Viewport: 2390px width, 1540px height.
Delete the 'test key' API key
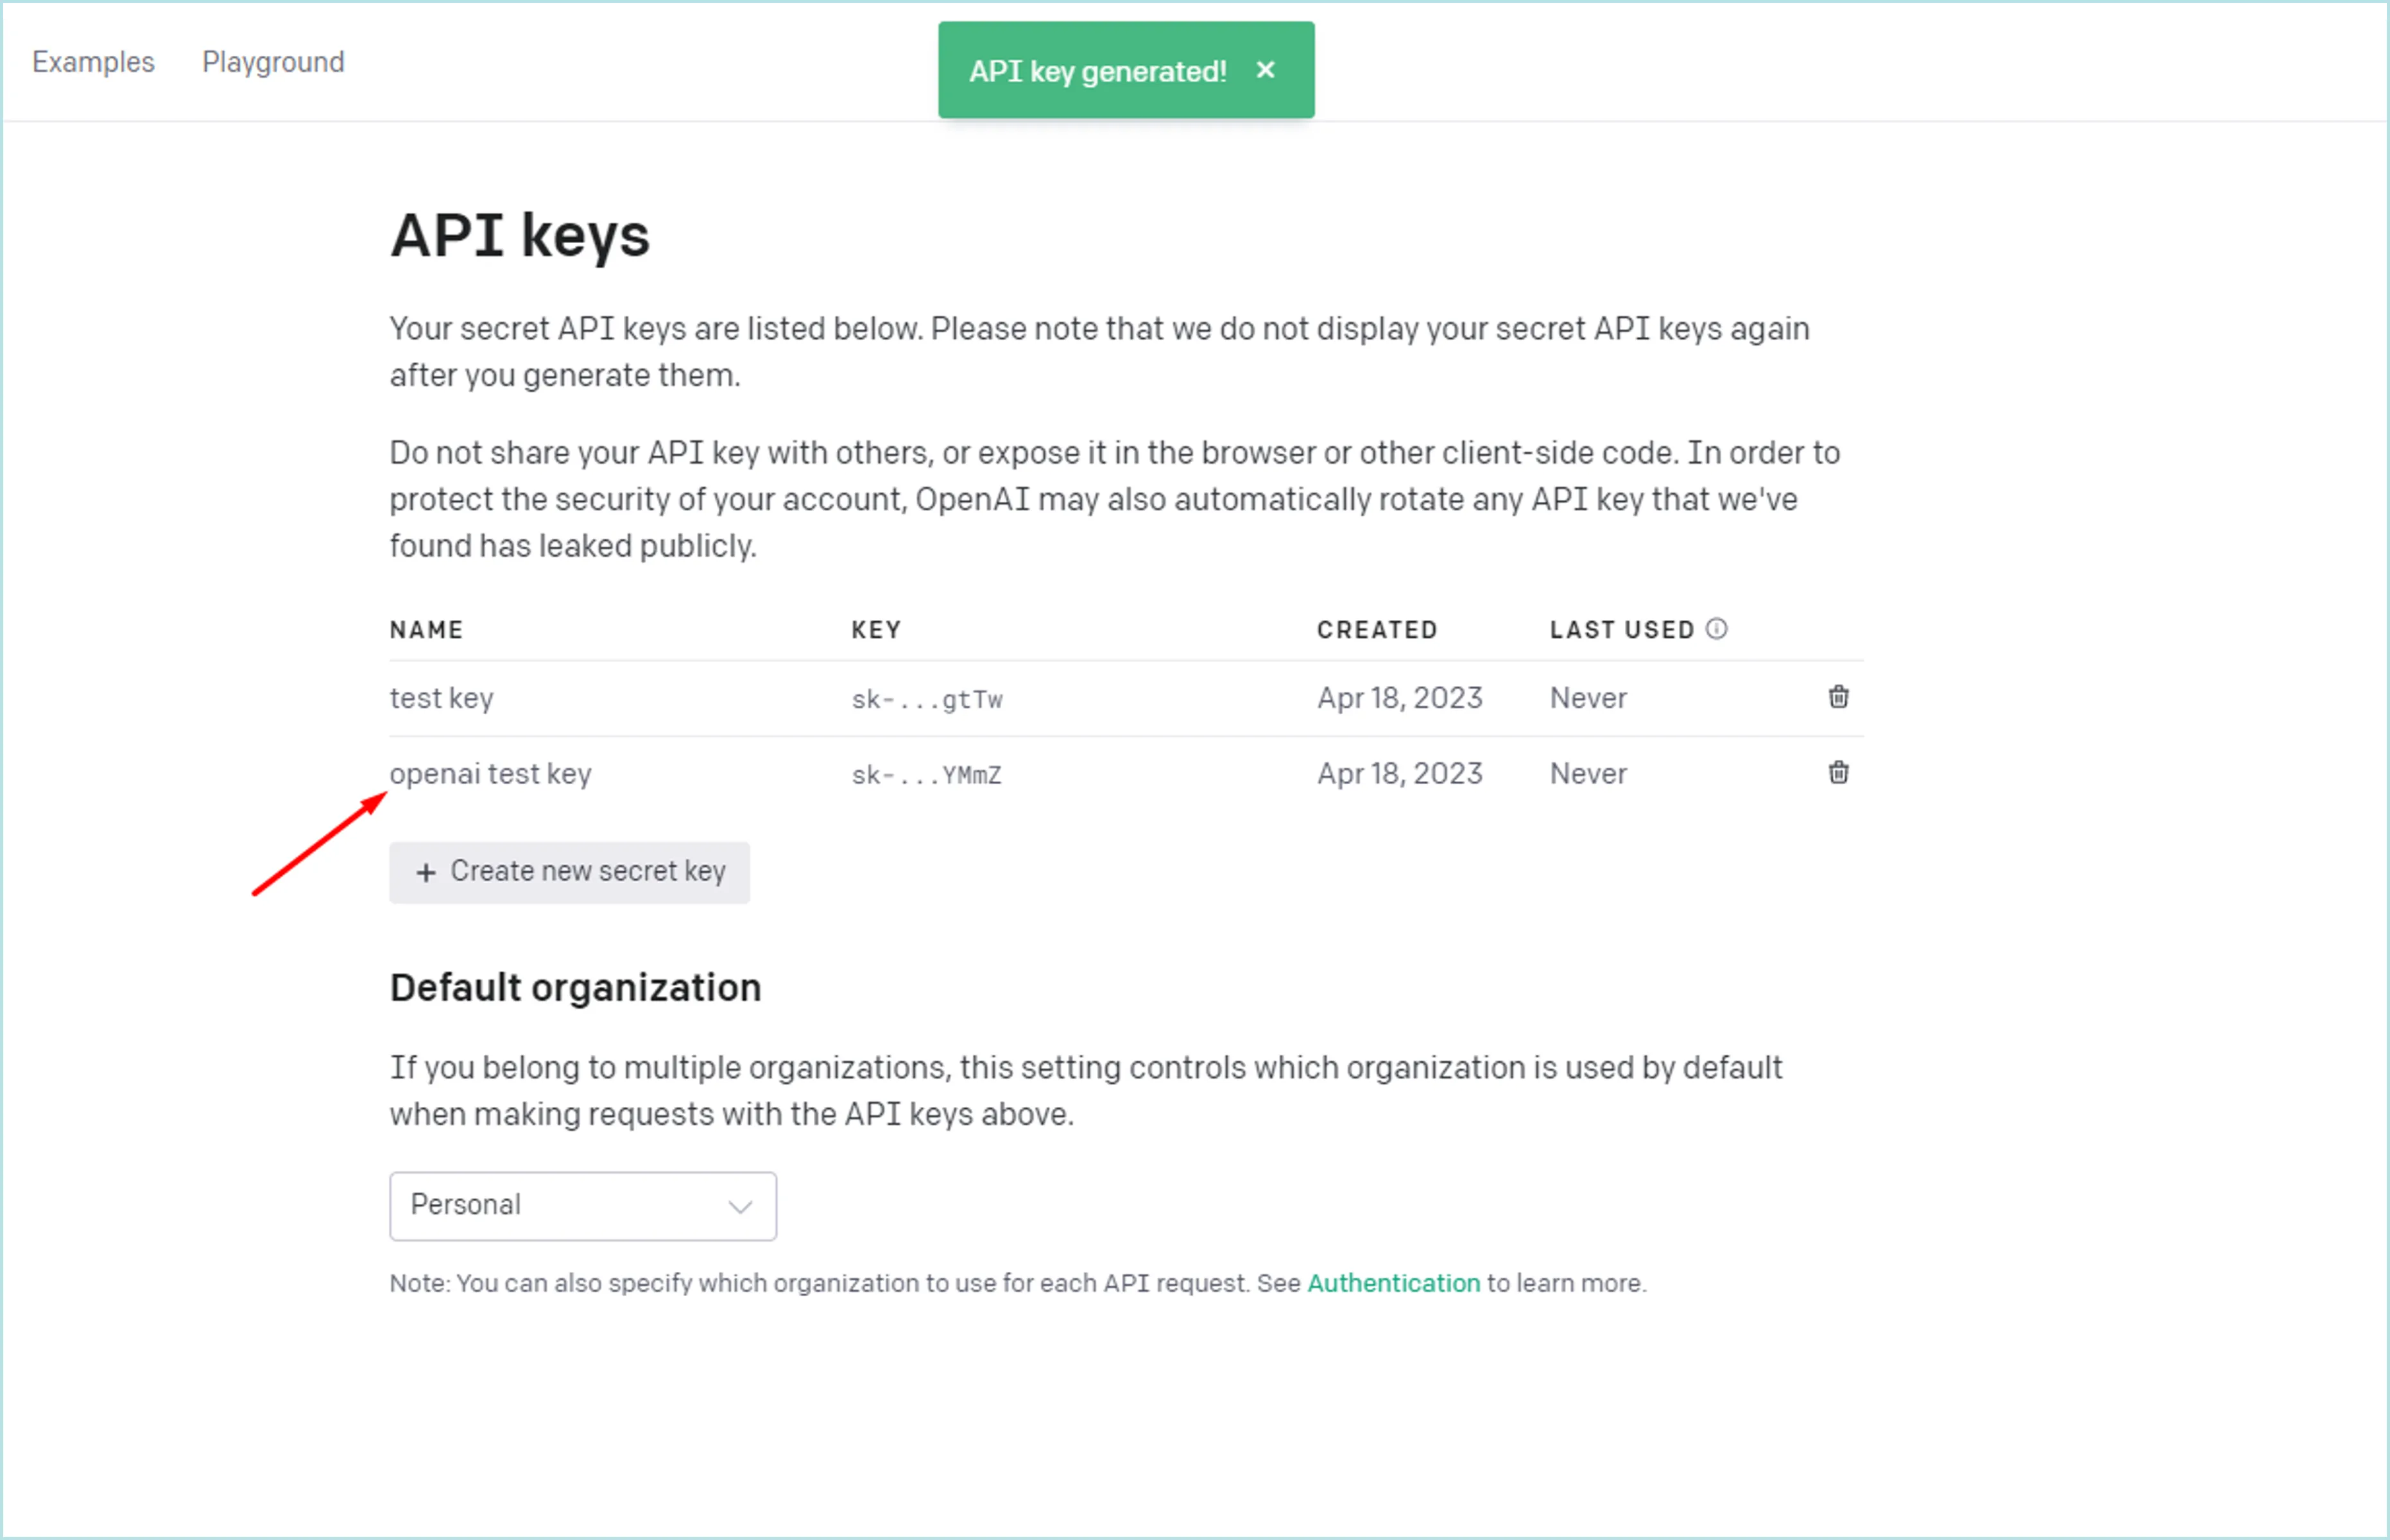click(1838, 697)
